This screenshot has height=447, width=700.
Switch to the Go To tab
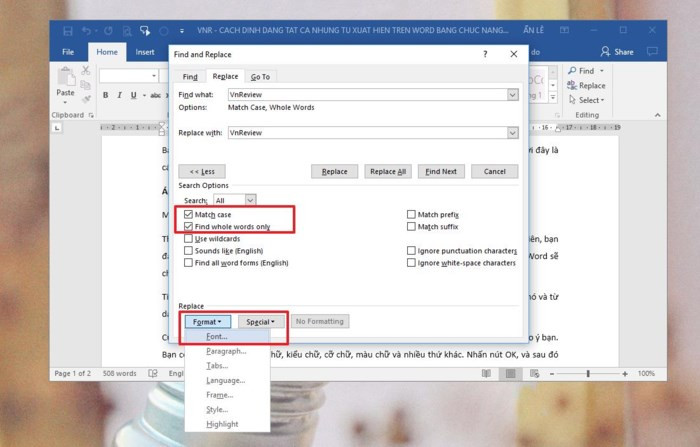260,76
